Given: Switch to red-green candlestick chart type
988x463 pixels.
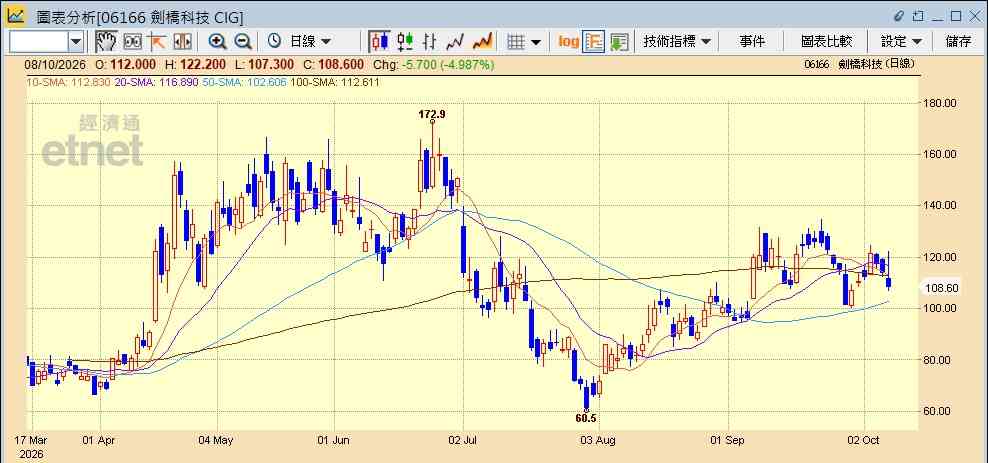Looking at the screenshot, I should 405,42.
